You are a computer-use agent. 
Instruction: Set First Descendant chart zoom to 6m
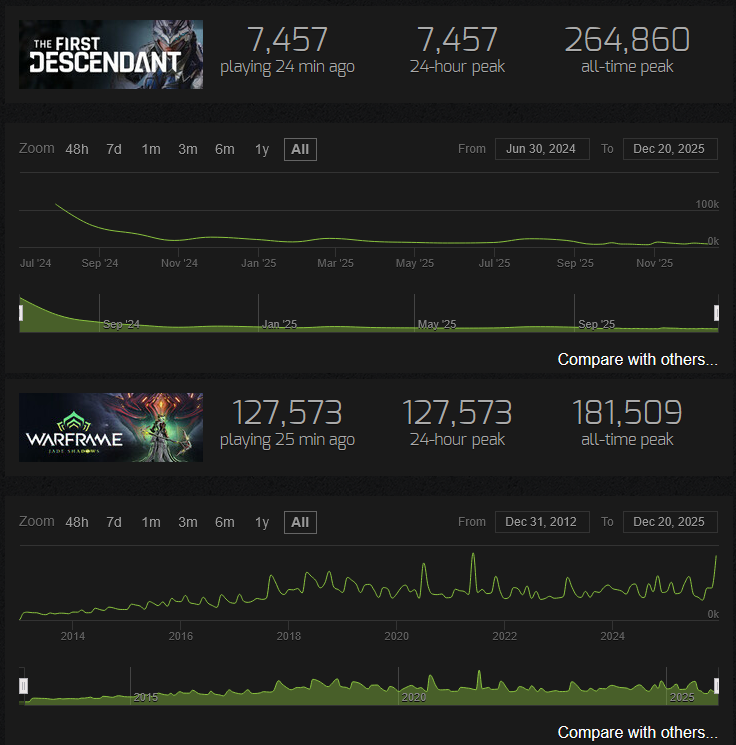coord(225,149)
